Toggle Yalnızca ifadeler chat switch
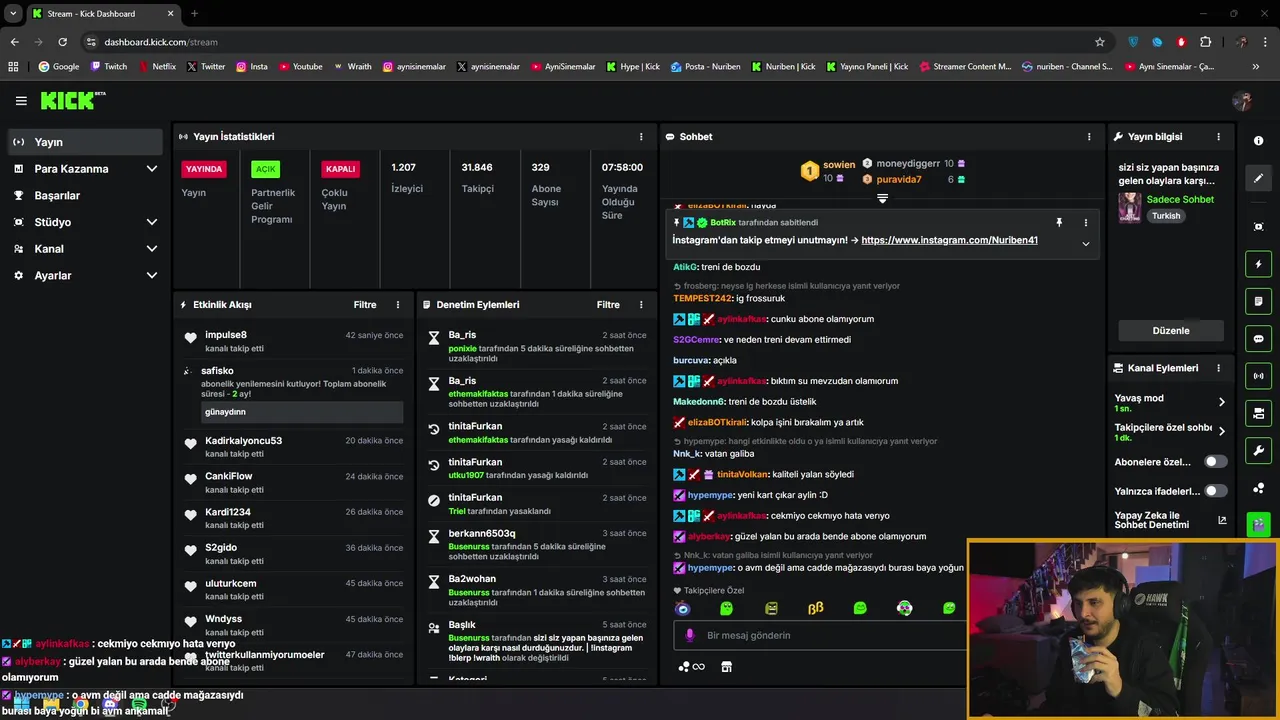 pyautogui.click(x=1216, y=491)
